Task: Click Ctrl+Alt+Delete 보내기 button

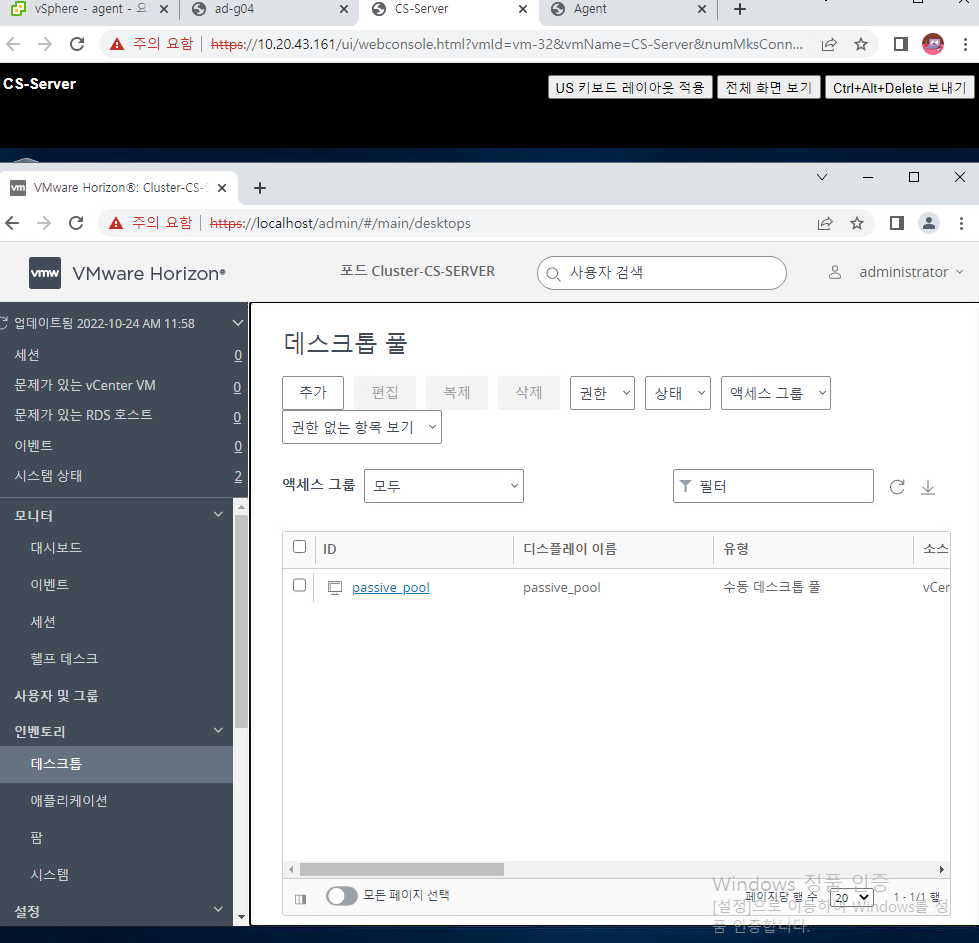Action: (x=900, y=87)
